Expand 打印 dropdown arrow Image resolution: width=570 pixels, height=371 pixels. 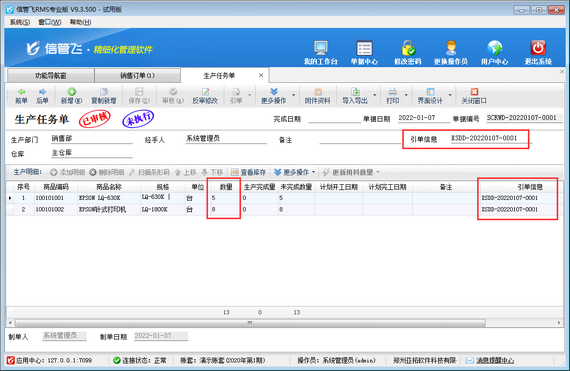click(x=406, y=95)
